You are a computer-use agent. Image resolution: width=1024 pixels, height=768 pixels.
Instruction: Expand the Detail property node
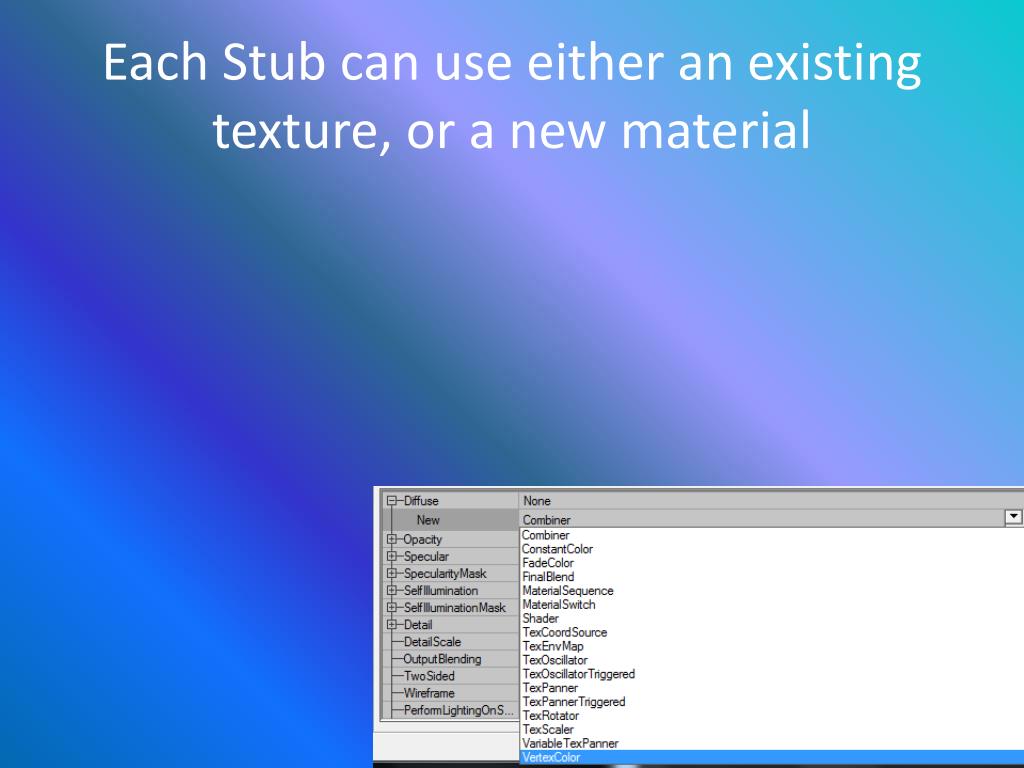click(392, 624)
